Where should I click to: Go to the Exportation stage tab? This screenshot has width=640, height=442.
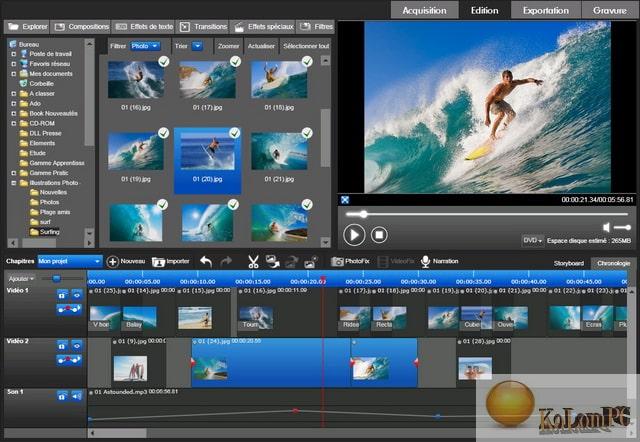(x=546, y=10)
